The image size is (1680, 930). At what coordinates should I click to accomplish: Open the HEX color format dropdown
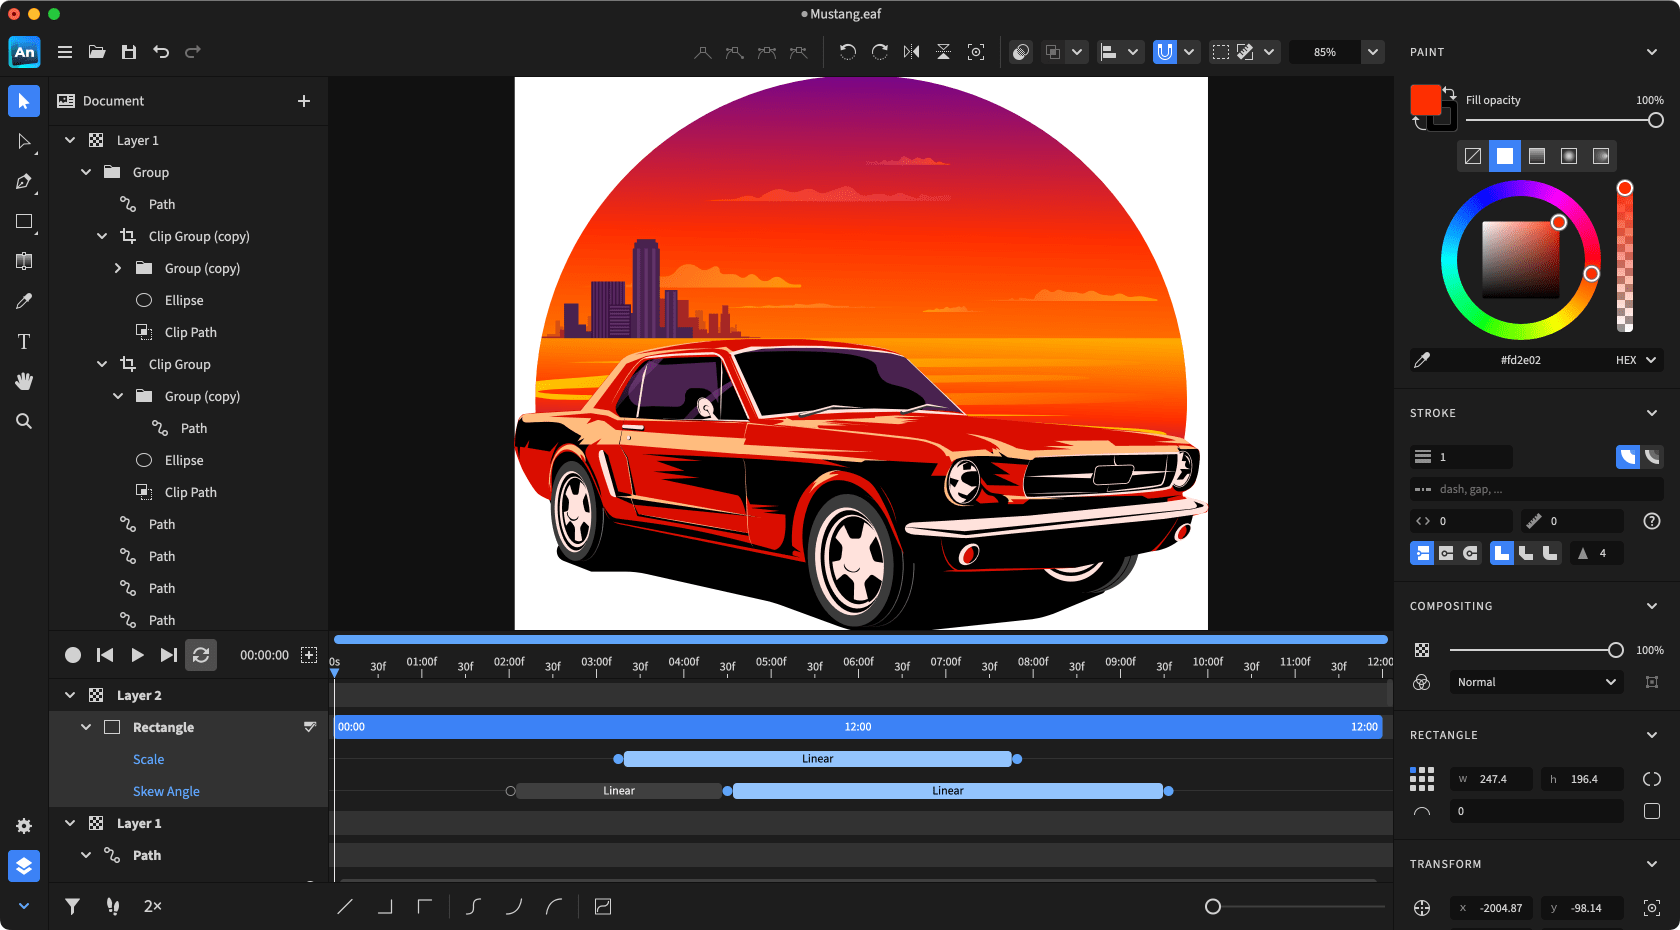pos(1636,360)
